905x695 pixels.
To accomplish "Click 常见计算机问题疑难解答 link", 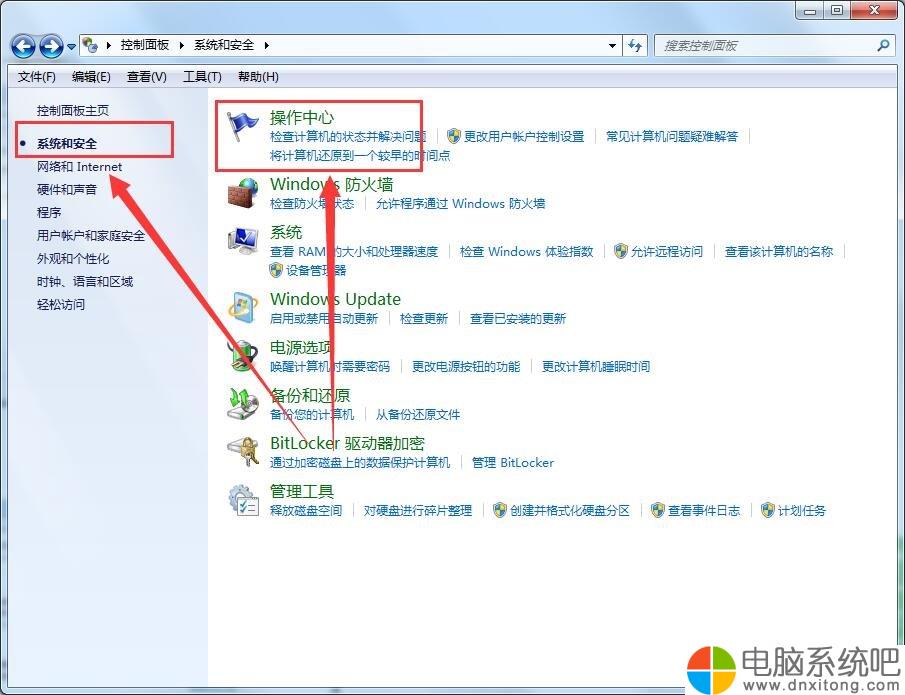I will (672, 137).
